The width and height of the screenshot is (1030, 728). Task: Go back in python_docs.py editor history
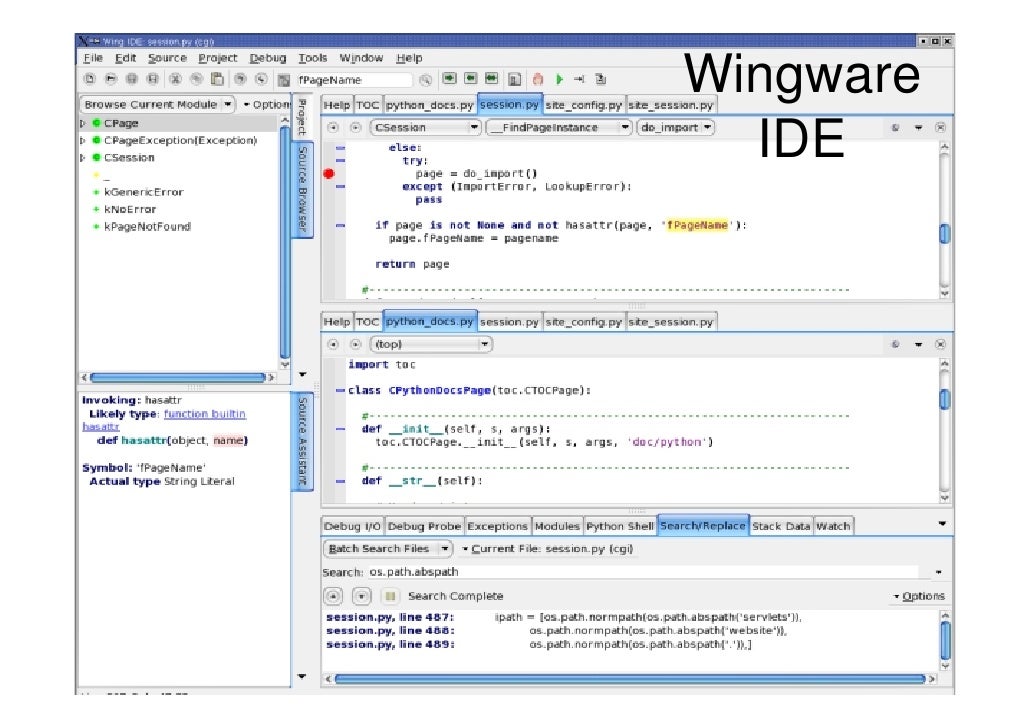point(334,344)
